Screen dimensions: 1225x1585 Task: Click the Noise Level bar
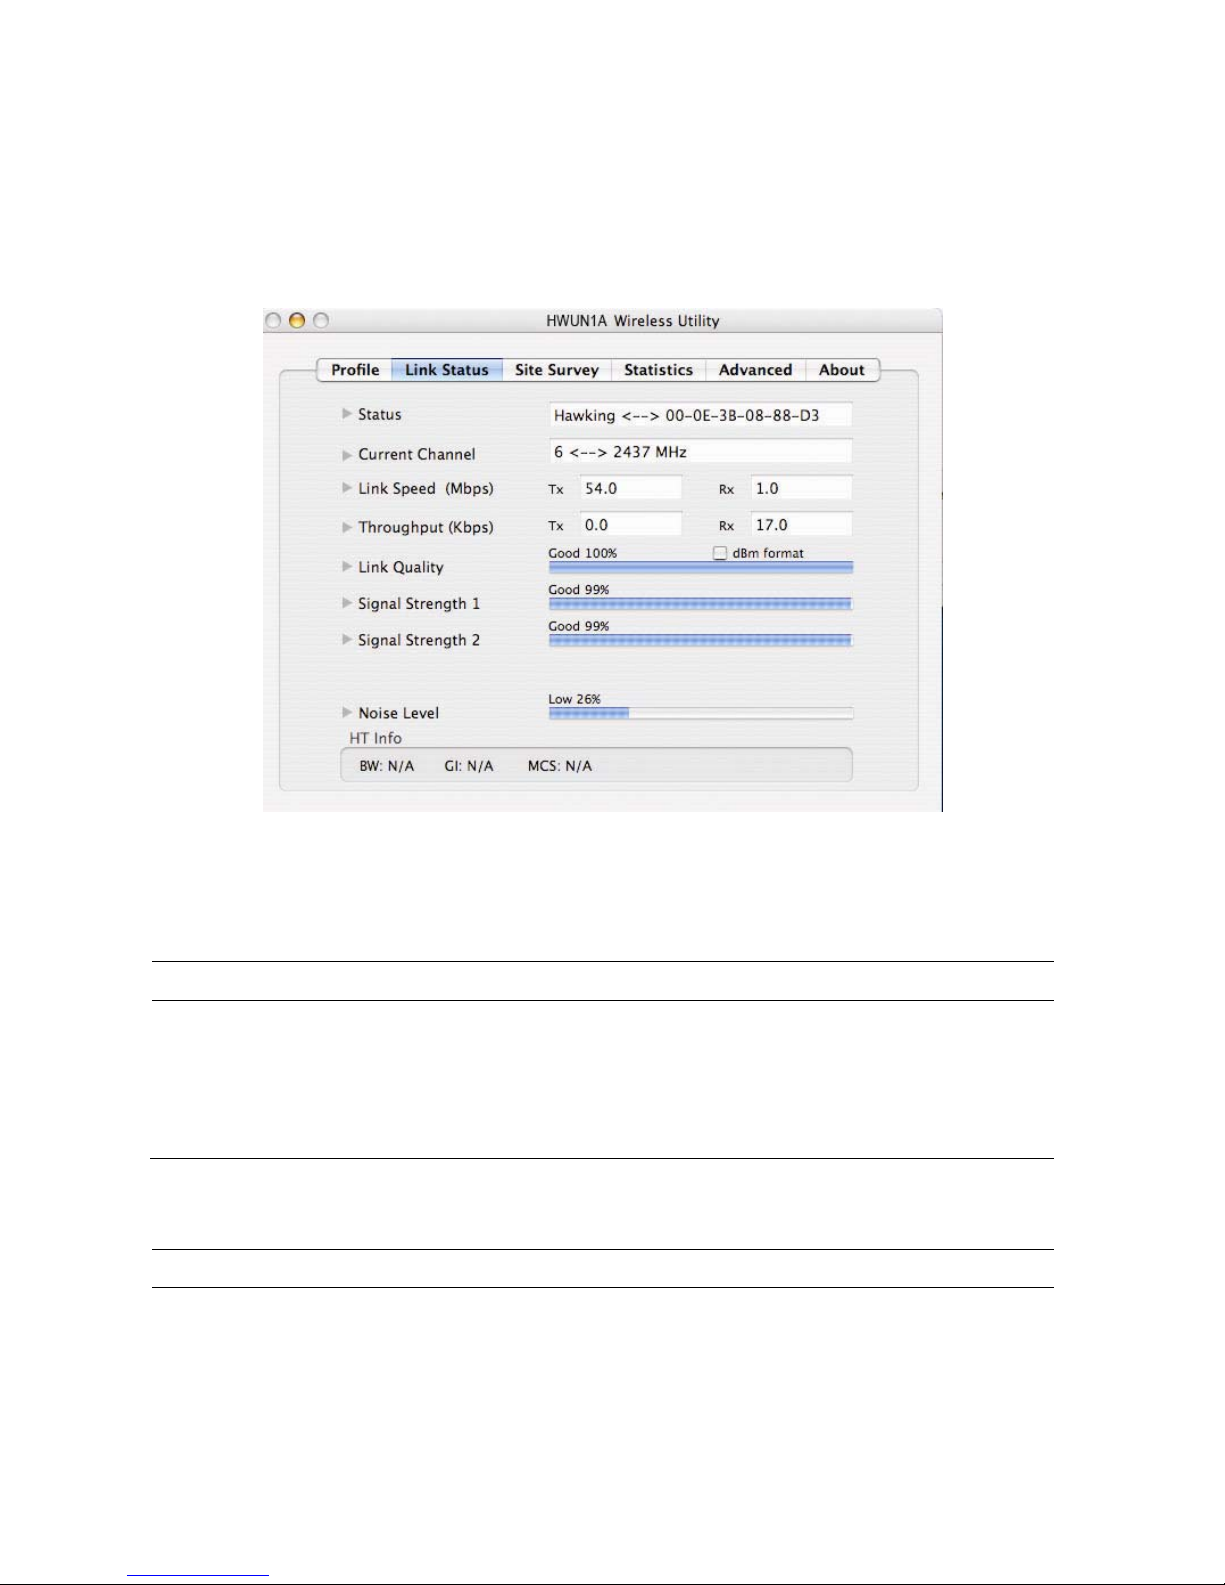coord(701,713)
